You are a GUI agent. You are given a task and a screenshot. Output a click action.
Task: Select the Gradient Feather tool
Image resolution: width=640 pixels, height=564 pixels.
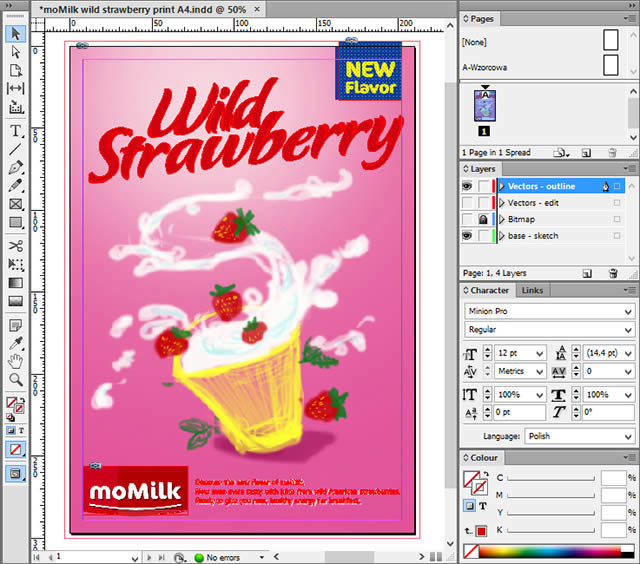click(16, 301)
